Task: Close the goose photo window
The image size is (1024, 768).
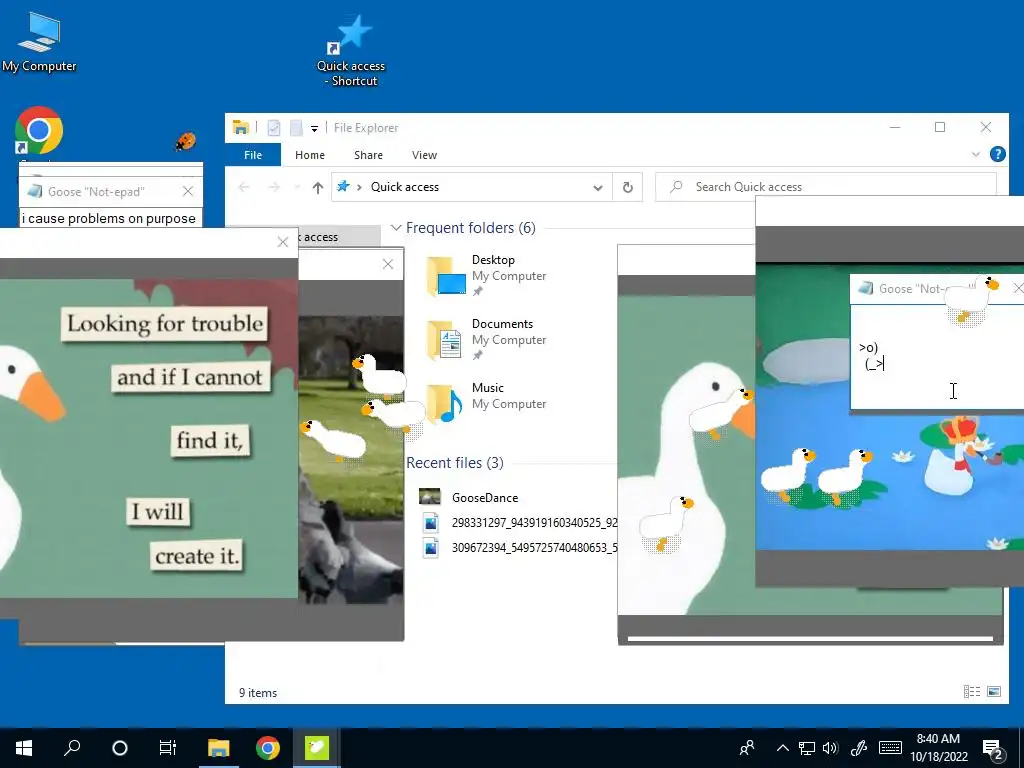Action: coord(388,264)
